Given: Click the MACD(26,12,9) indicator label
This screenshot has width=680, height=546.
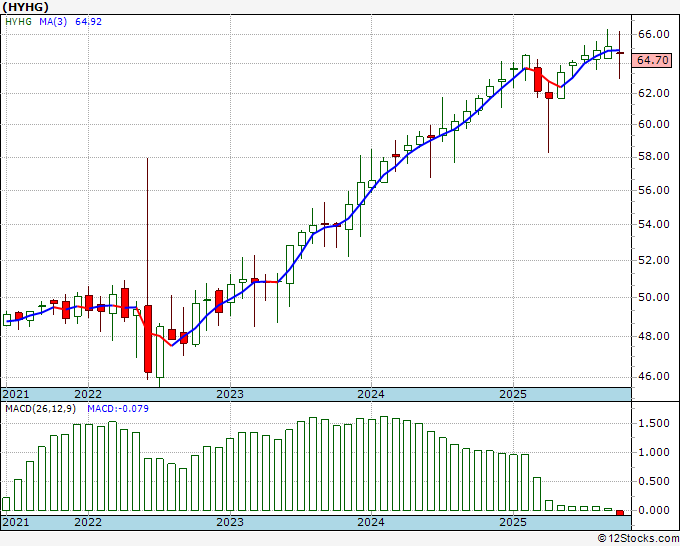Looking at the screenshot, I should pyautogui.click(x=41, y=409).
